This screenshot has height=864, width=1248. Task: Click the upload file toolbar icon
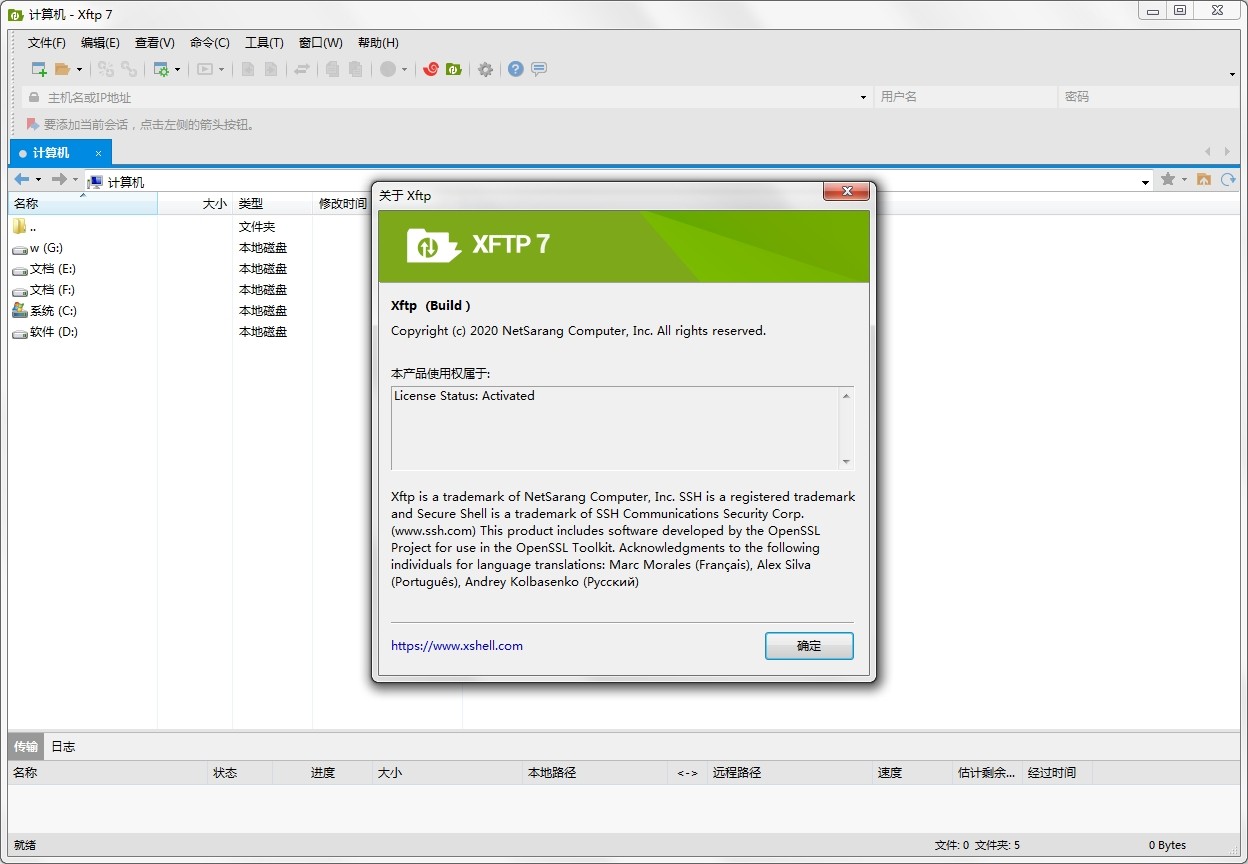pos(248,69)
